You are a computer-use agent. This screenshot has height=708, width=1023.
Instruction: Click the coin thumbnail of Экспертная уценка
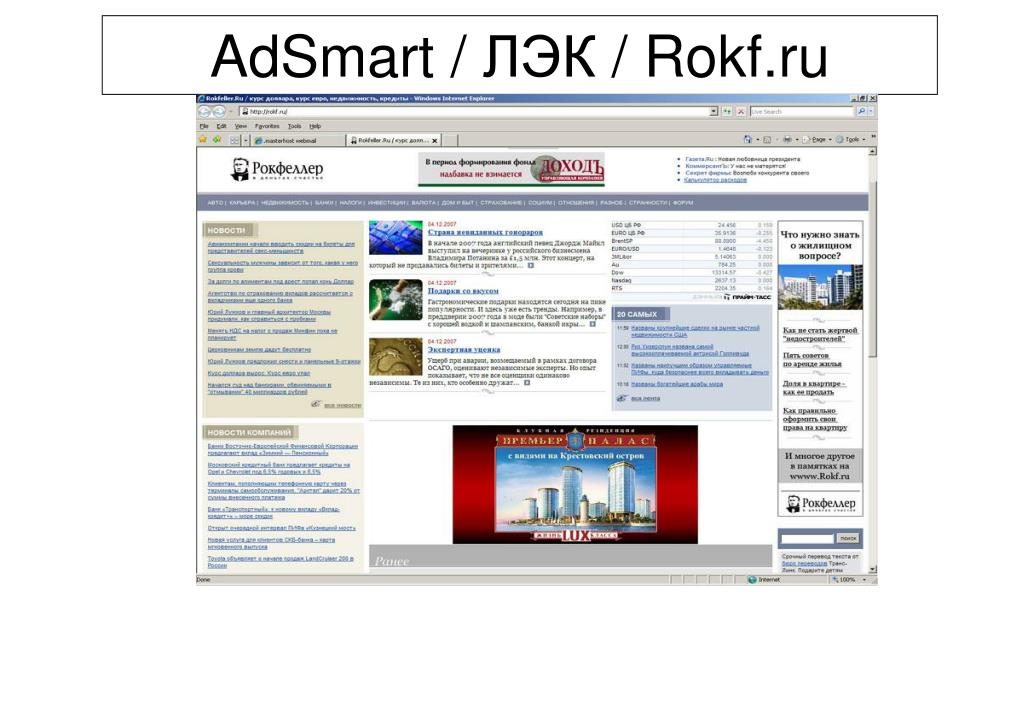pyautogui.click(x=395, y=356)
